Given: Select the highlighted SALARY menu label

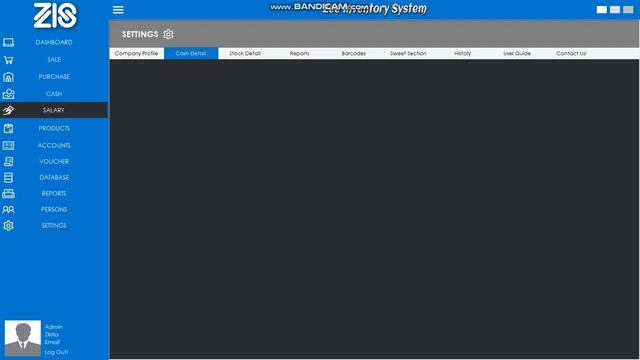Looking at the screenshot, I should (53, 110).
